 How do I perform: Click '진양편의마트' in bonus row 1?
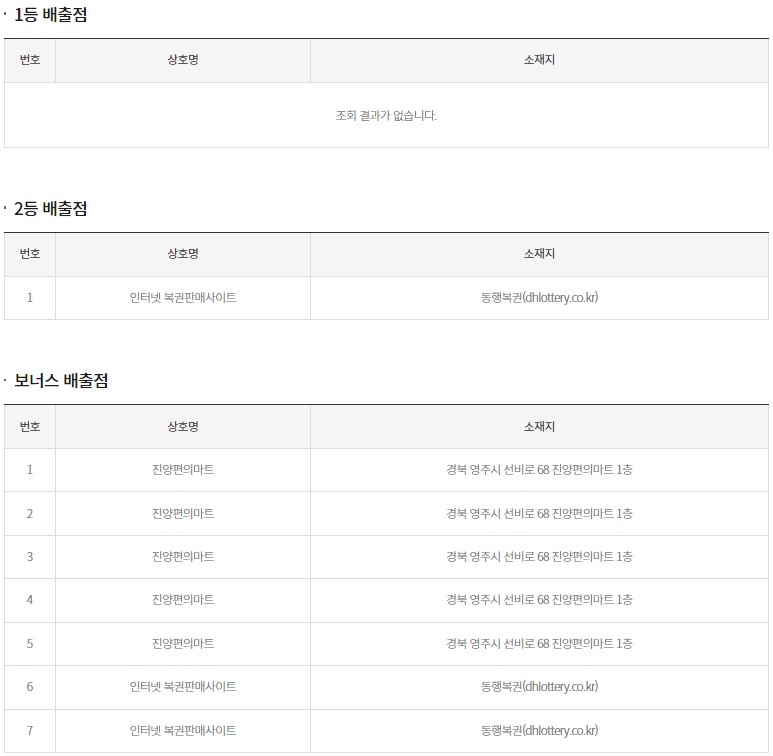(183, 470)
